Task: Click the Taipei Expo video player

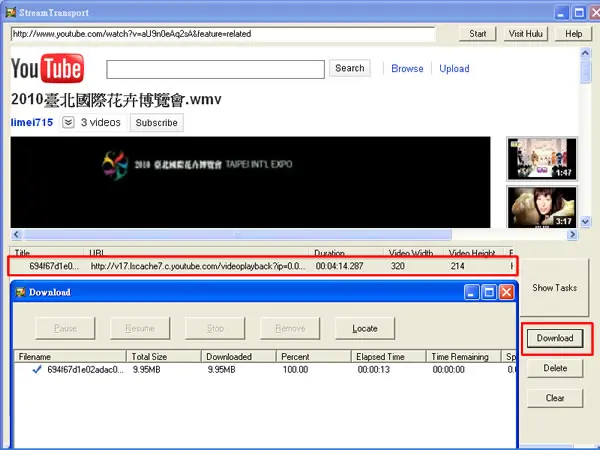Action: (250, 182)
